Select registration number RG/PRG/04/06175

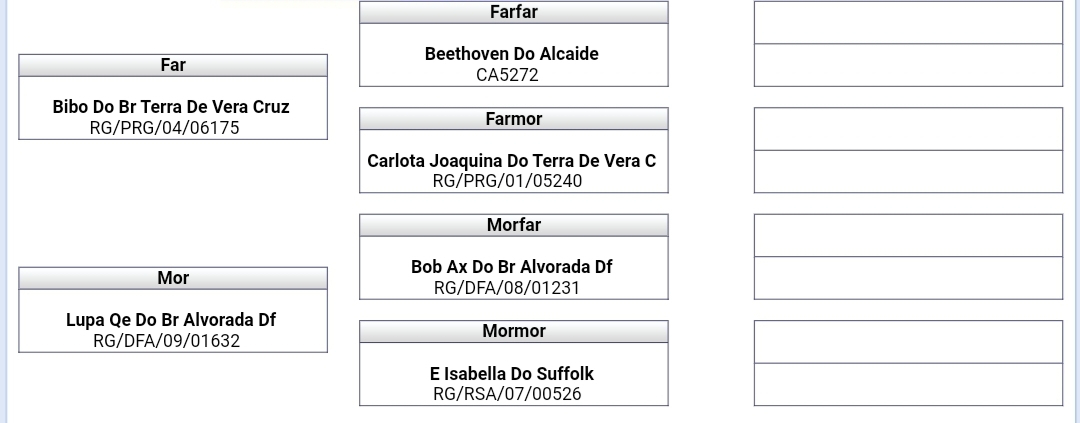point(165,128)
